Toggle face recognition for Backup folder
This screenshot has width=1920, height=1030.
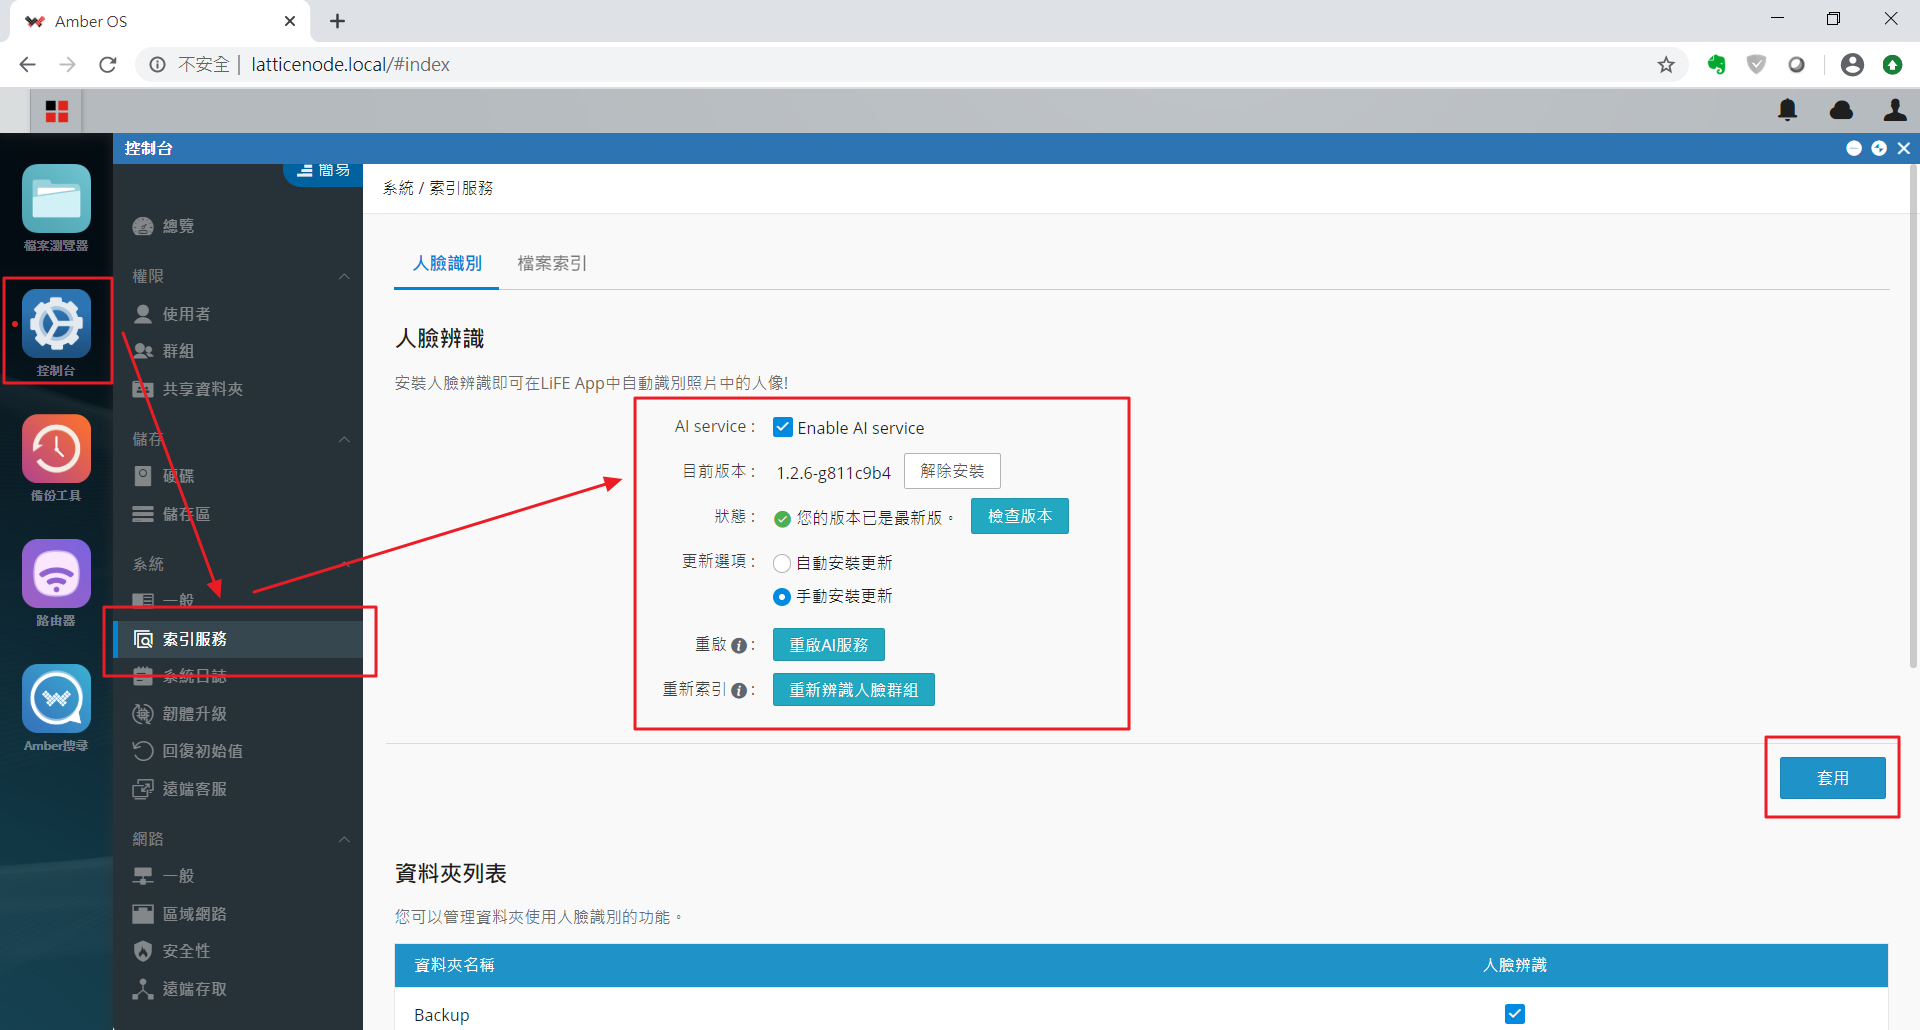point(1515,1014)
